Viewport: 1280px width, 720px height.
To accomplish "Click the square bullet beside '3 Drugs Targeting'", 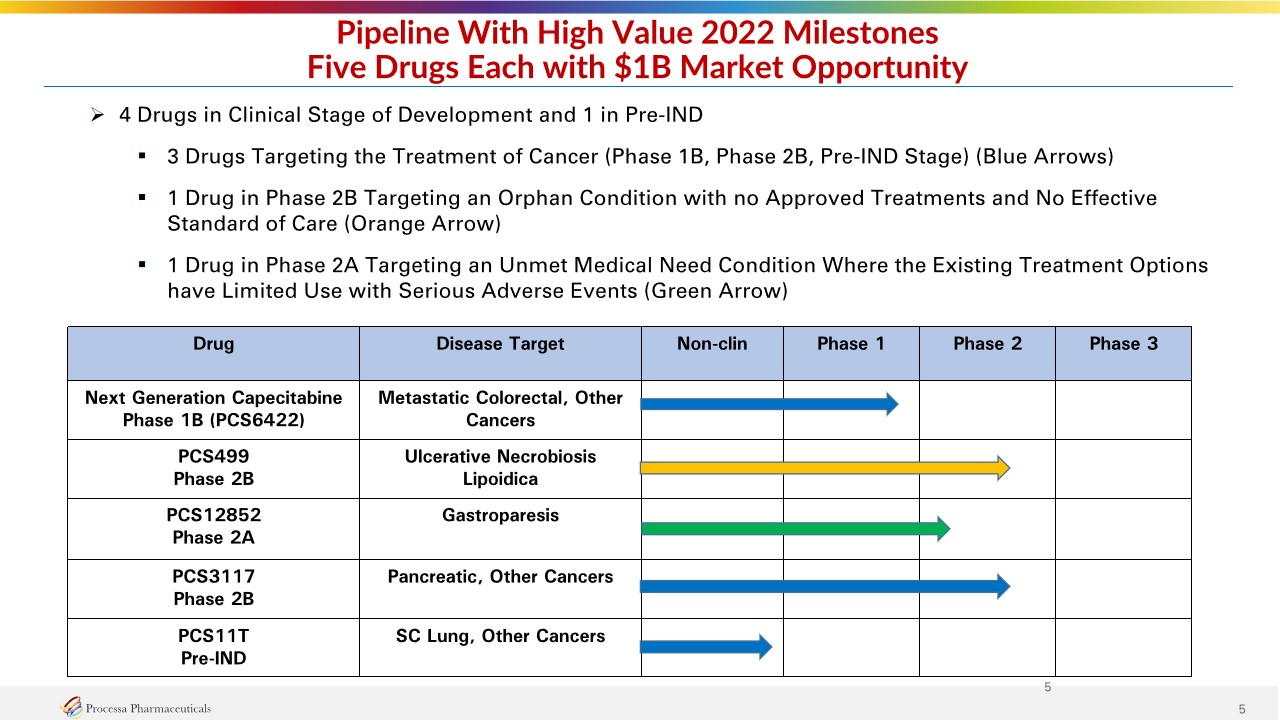I will pos(143,156).
